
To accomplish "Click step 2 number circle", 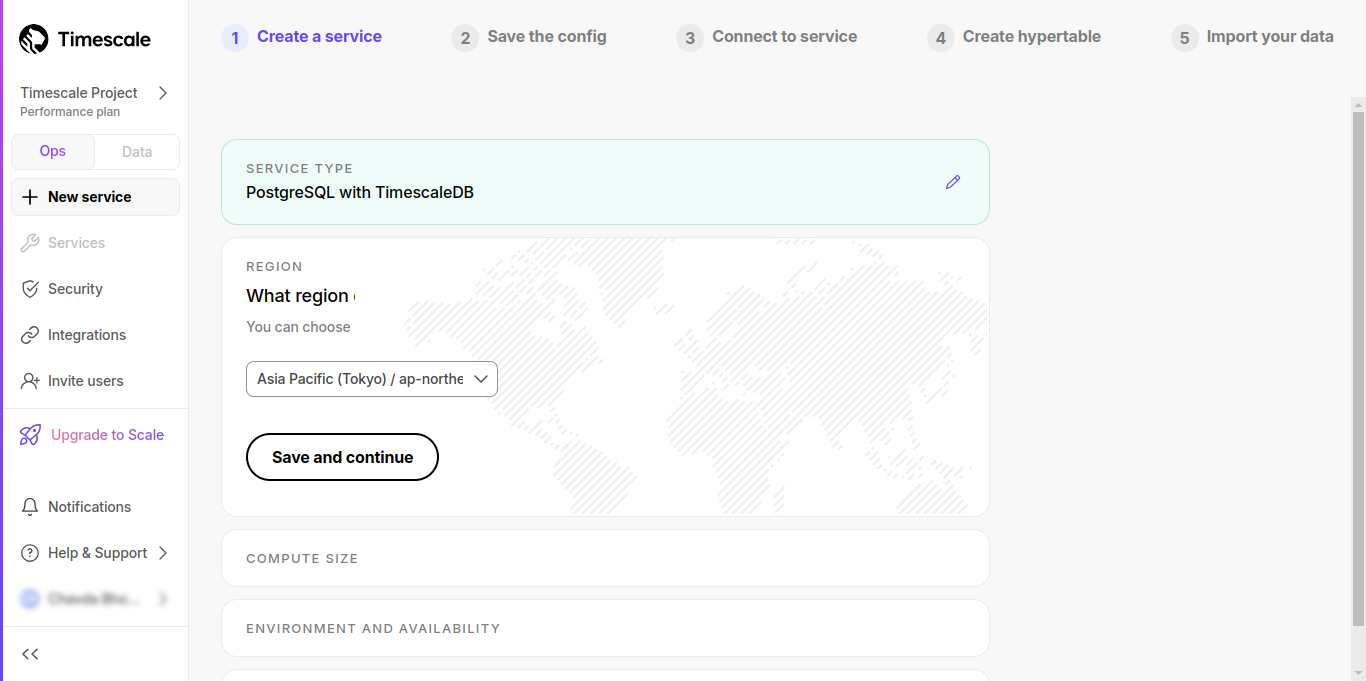I will (x=465, y=38).
